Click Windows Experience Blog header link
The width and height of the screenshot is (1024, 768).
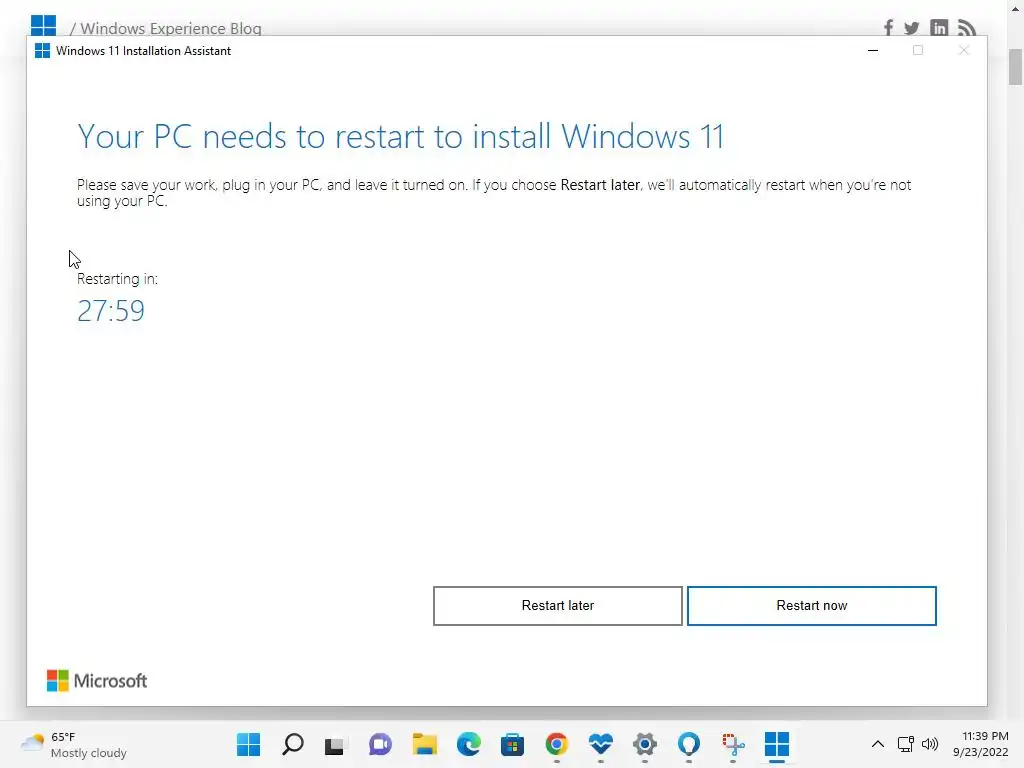click(x=170, y=29)
